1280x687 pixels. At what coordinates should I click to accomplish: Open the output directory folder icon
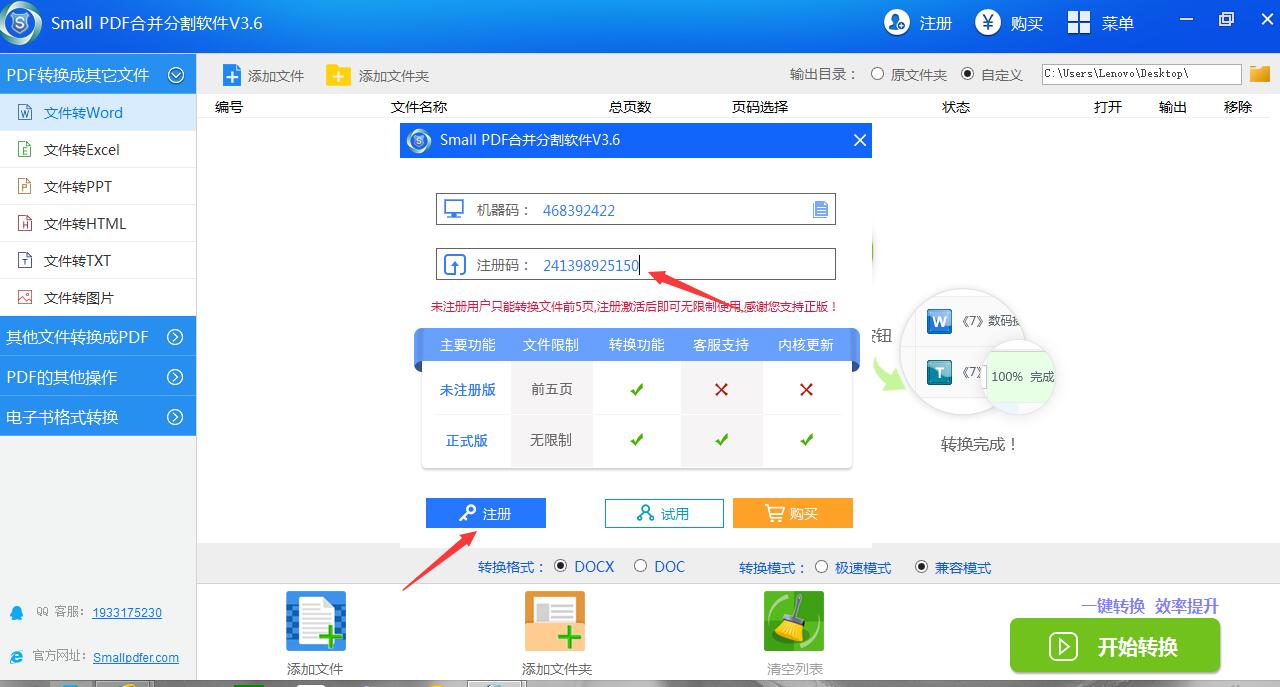coord(1260,74)
